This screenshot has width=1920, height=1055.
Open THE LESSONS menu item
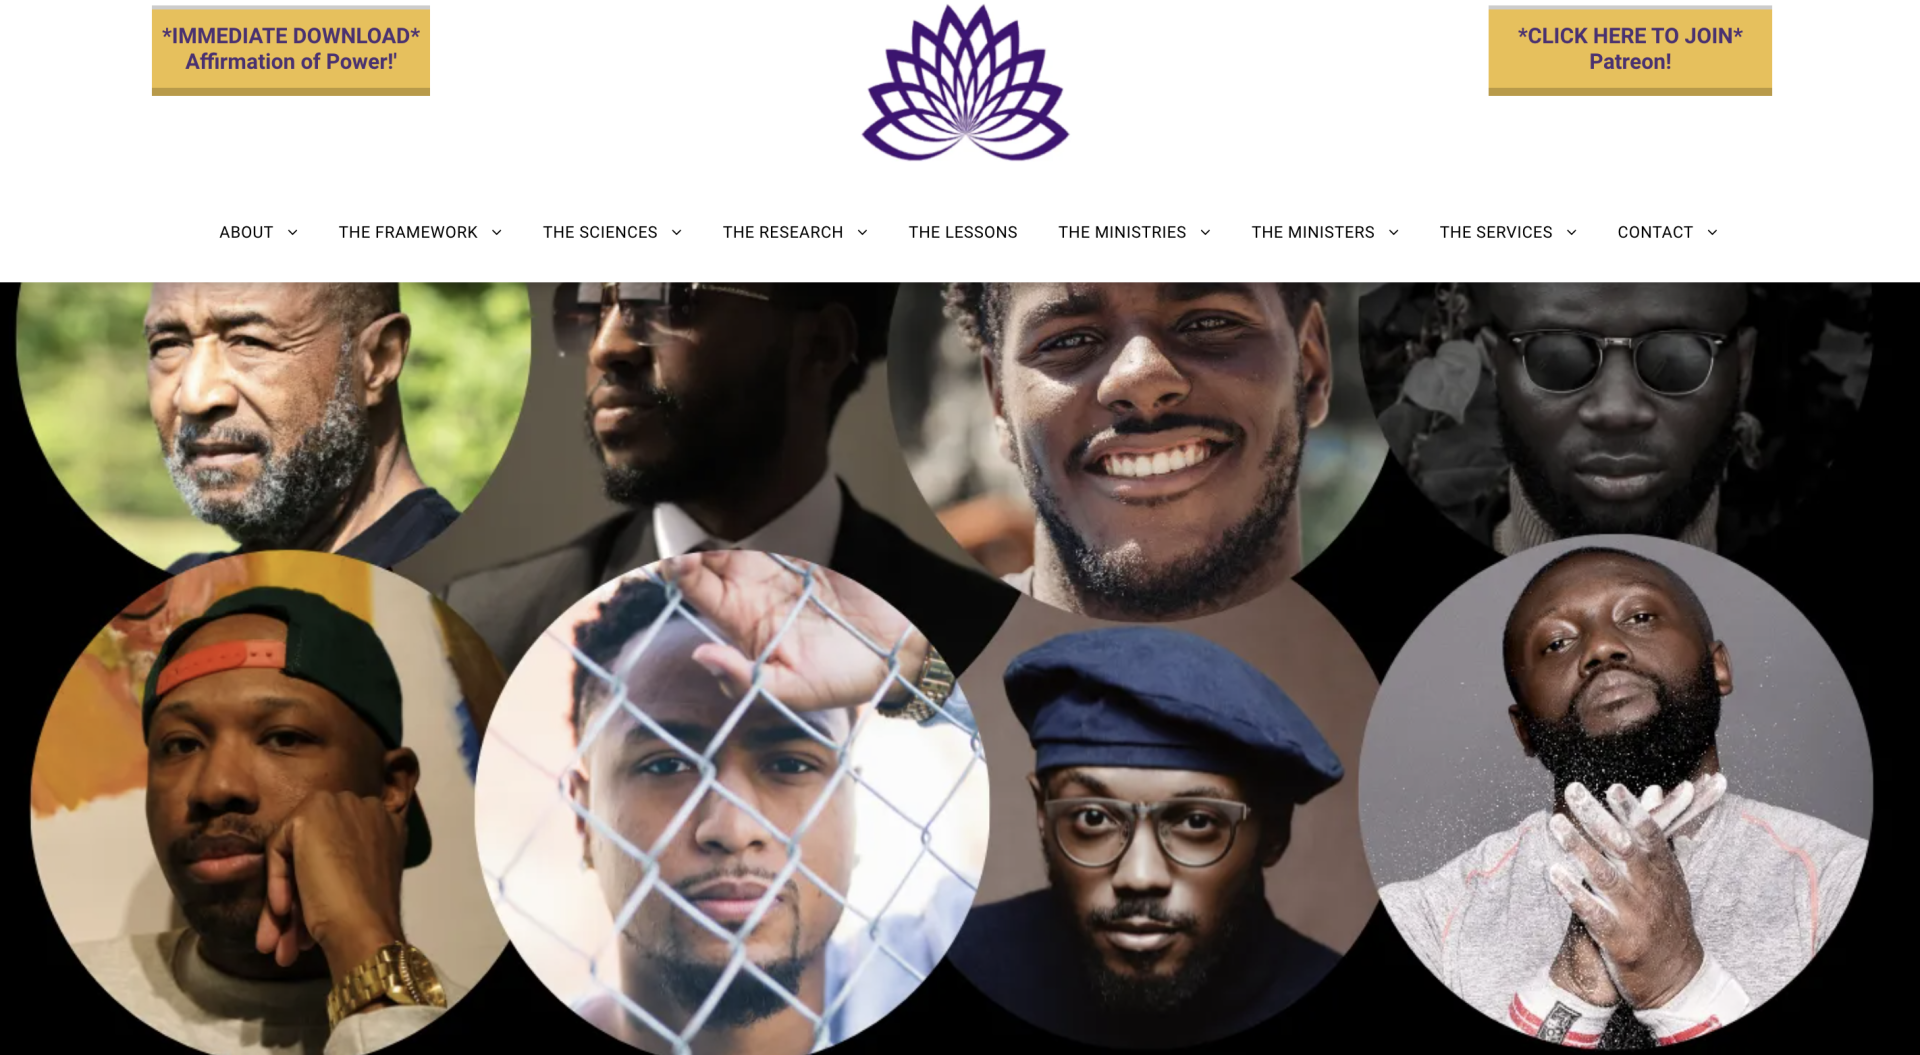point(962,232)
